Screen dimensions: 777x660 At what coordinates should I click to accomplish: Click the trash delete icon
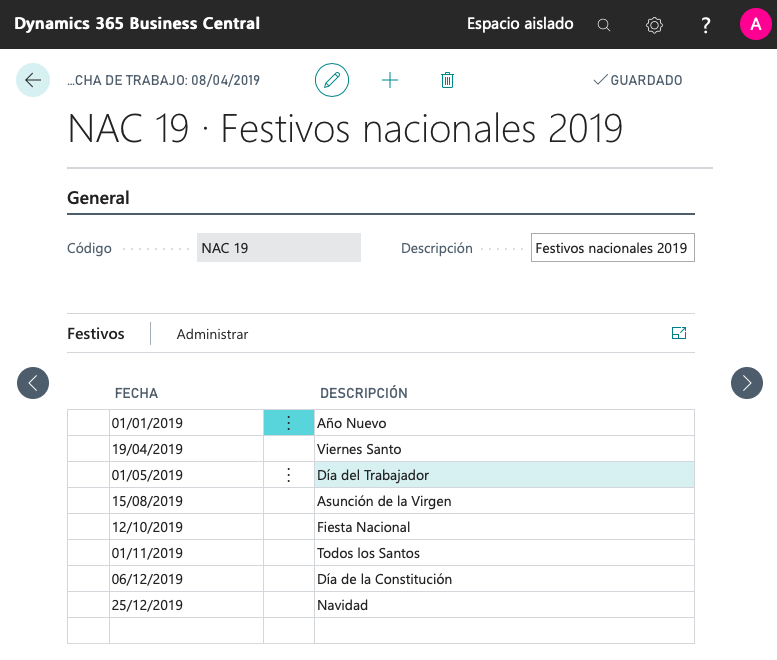pos(447,80)
